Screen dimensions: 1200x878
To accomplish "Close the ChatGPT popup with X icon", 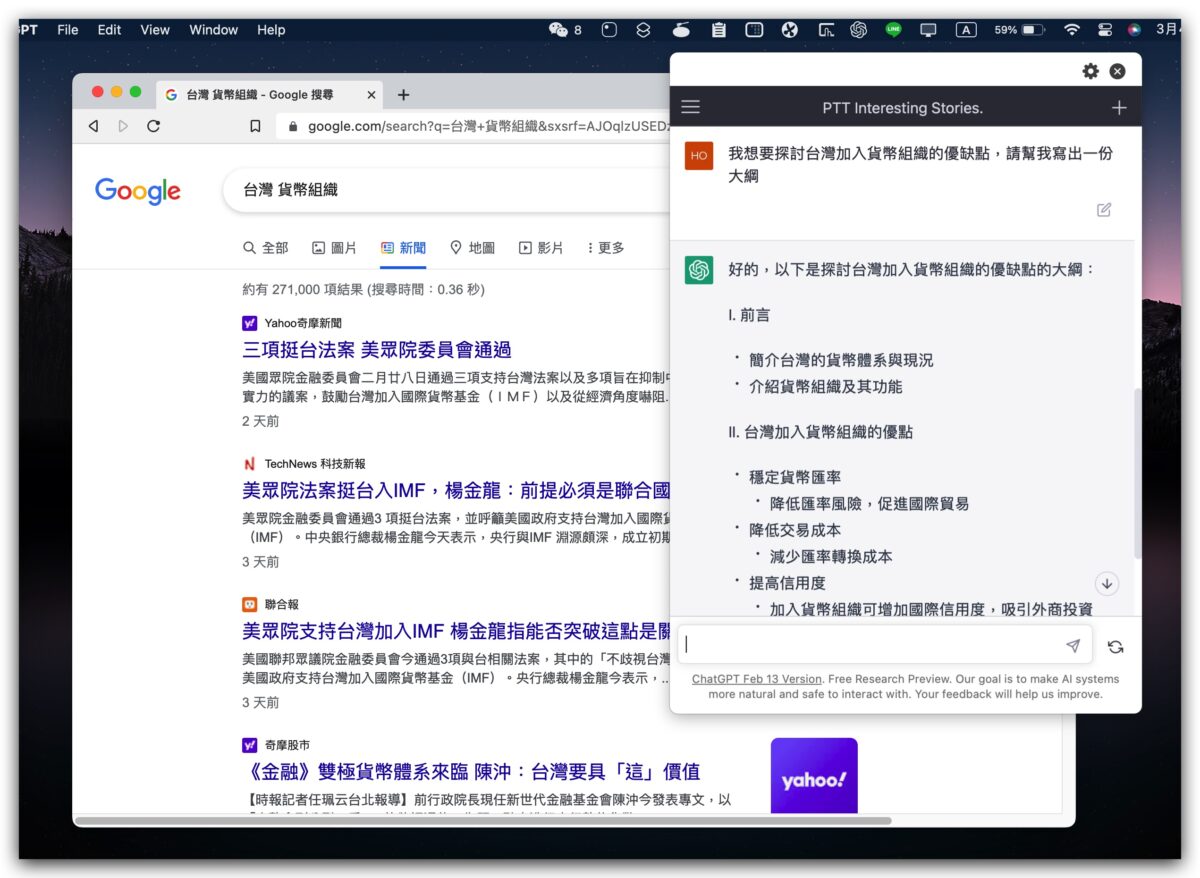I will click(1118, 71).
